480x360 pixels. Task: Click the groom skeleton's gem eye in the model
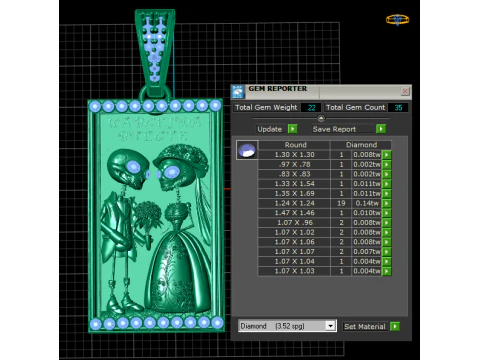[133, 166]
